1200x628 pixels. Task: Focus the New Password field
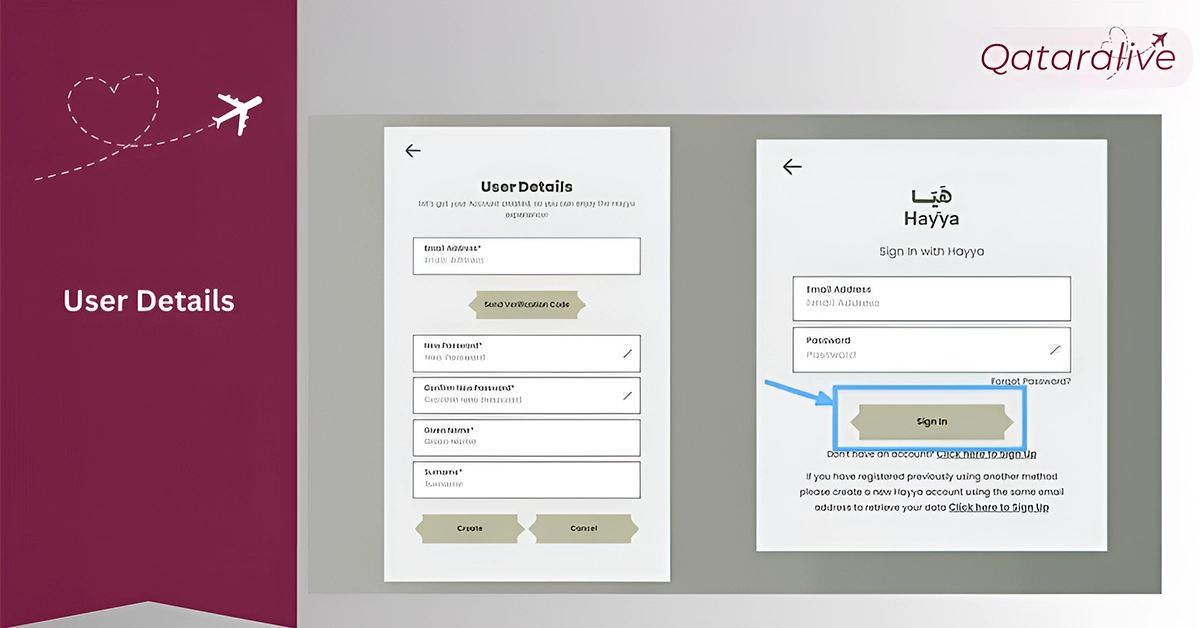[x=526, y=353]
